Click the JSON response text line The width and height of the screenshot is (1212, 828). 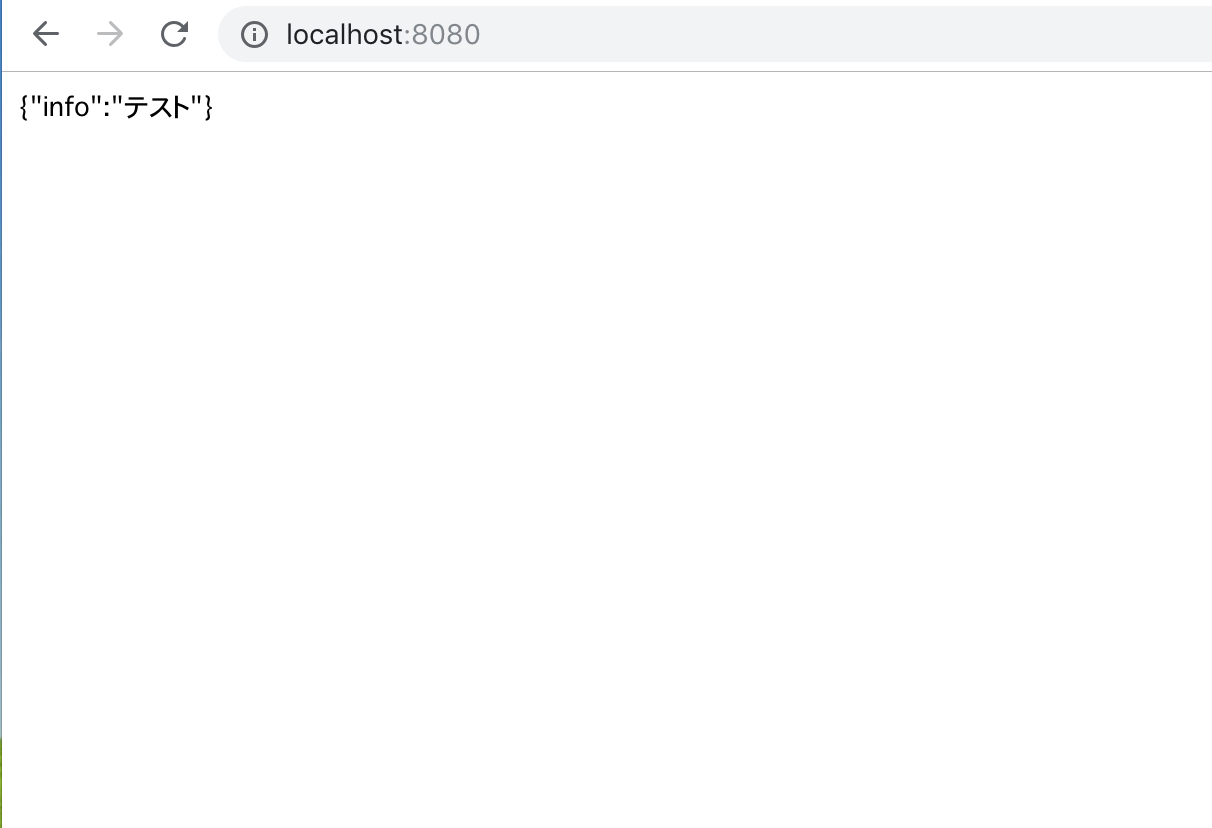[x=117, y=107]
